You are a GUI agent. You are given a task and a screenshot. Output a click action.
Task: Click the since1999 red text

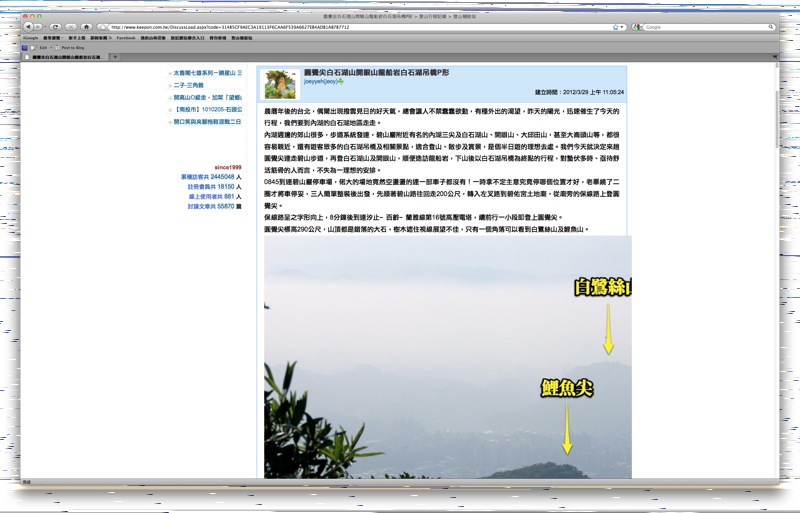point(228,167)
